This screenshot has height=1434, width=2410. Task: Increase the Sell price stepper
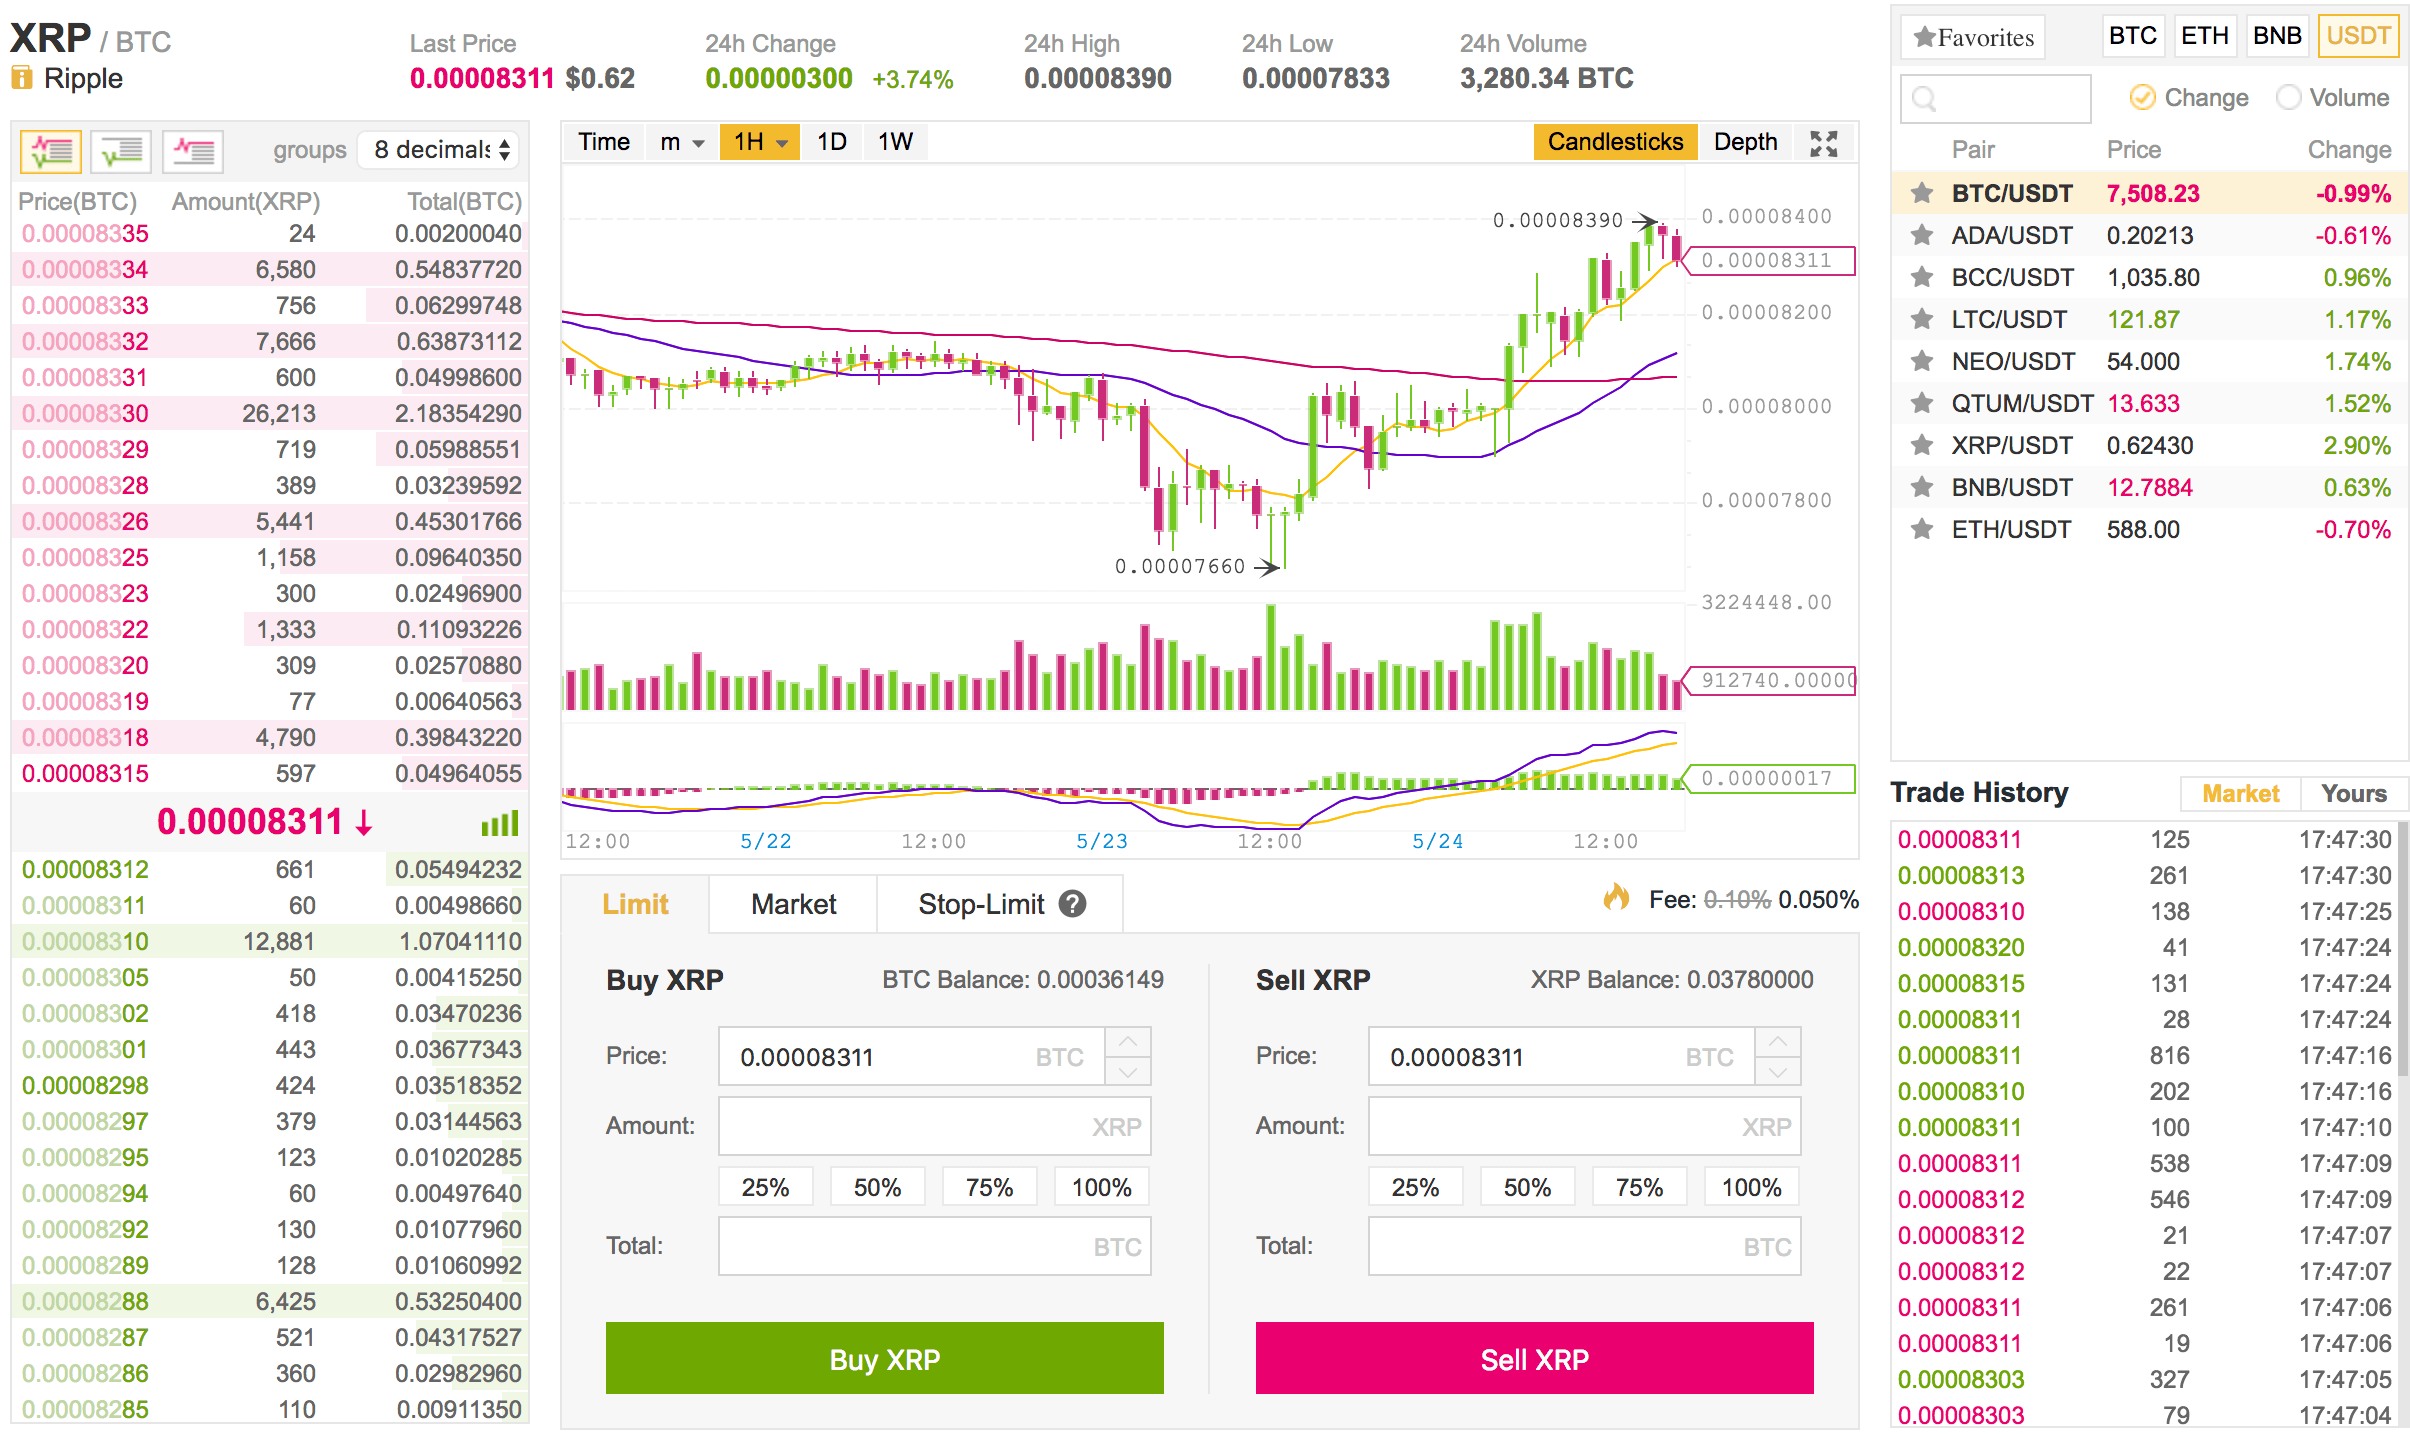click(x=1778, y=1042)
